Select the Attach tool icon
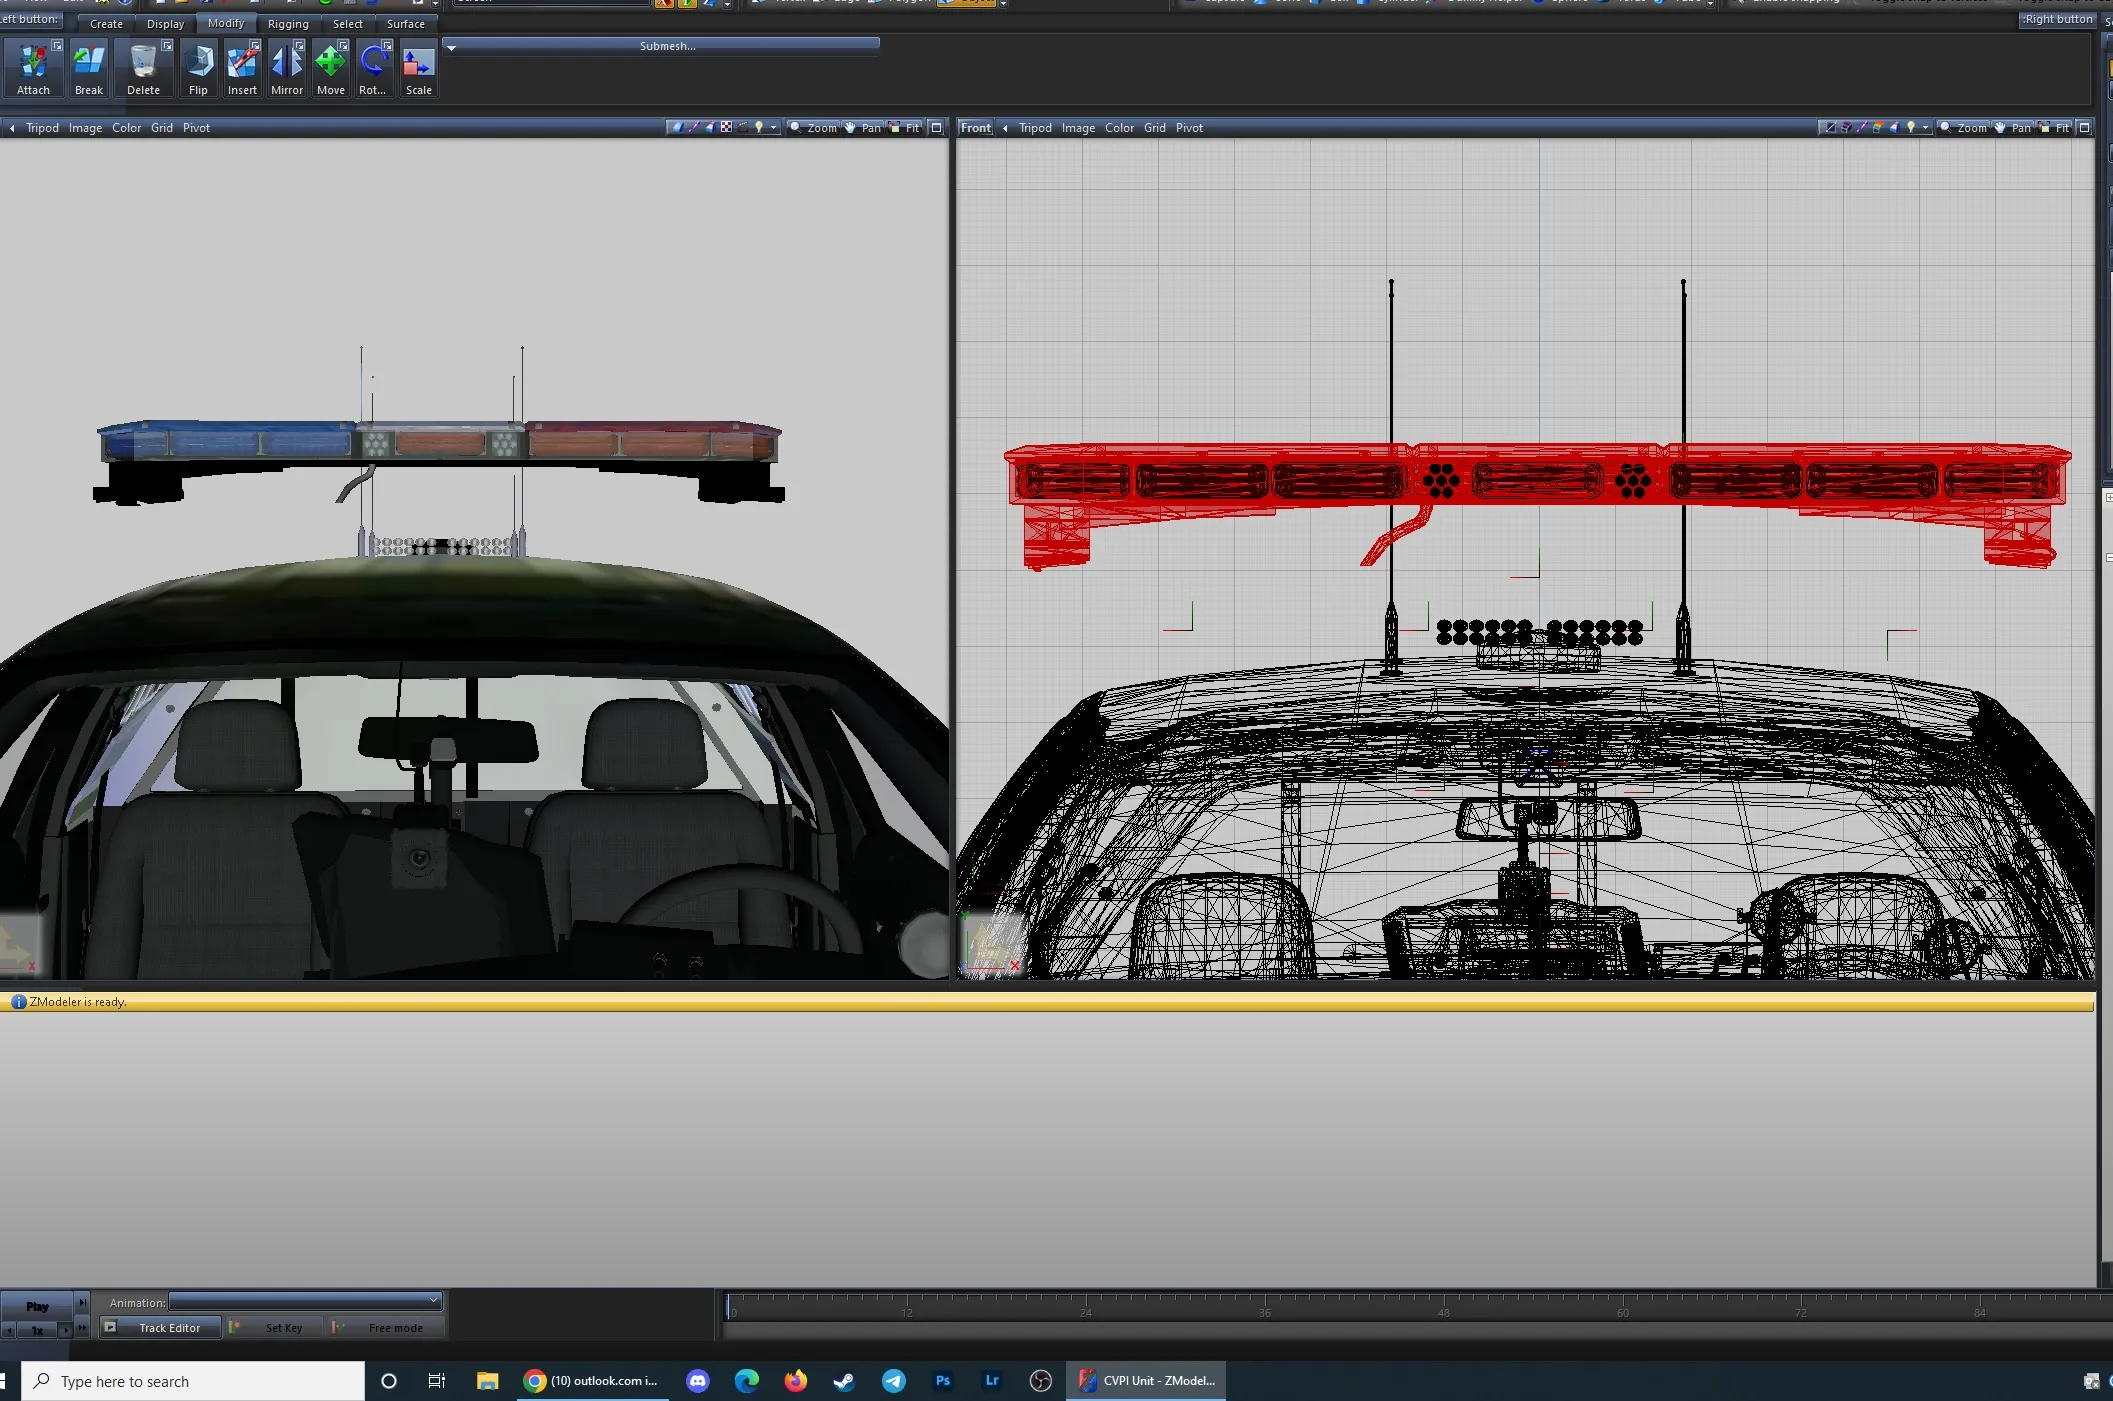The image size is (2113, 1401). tap(33, 63)
